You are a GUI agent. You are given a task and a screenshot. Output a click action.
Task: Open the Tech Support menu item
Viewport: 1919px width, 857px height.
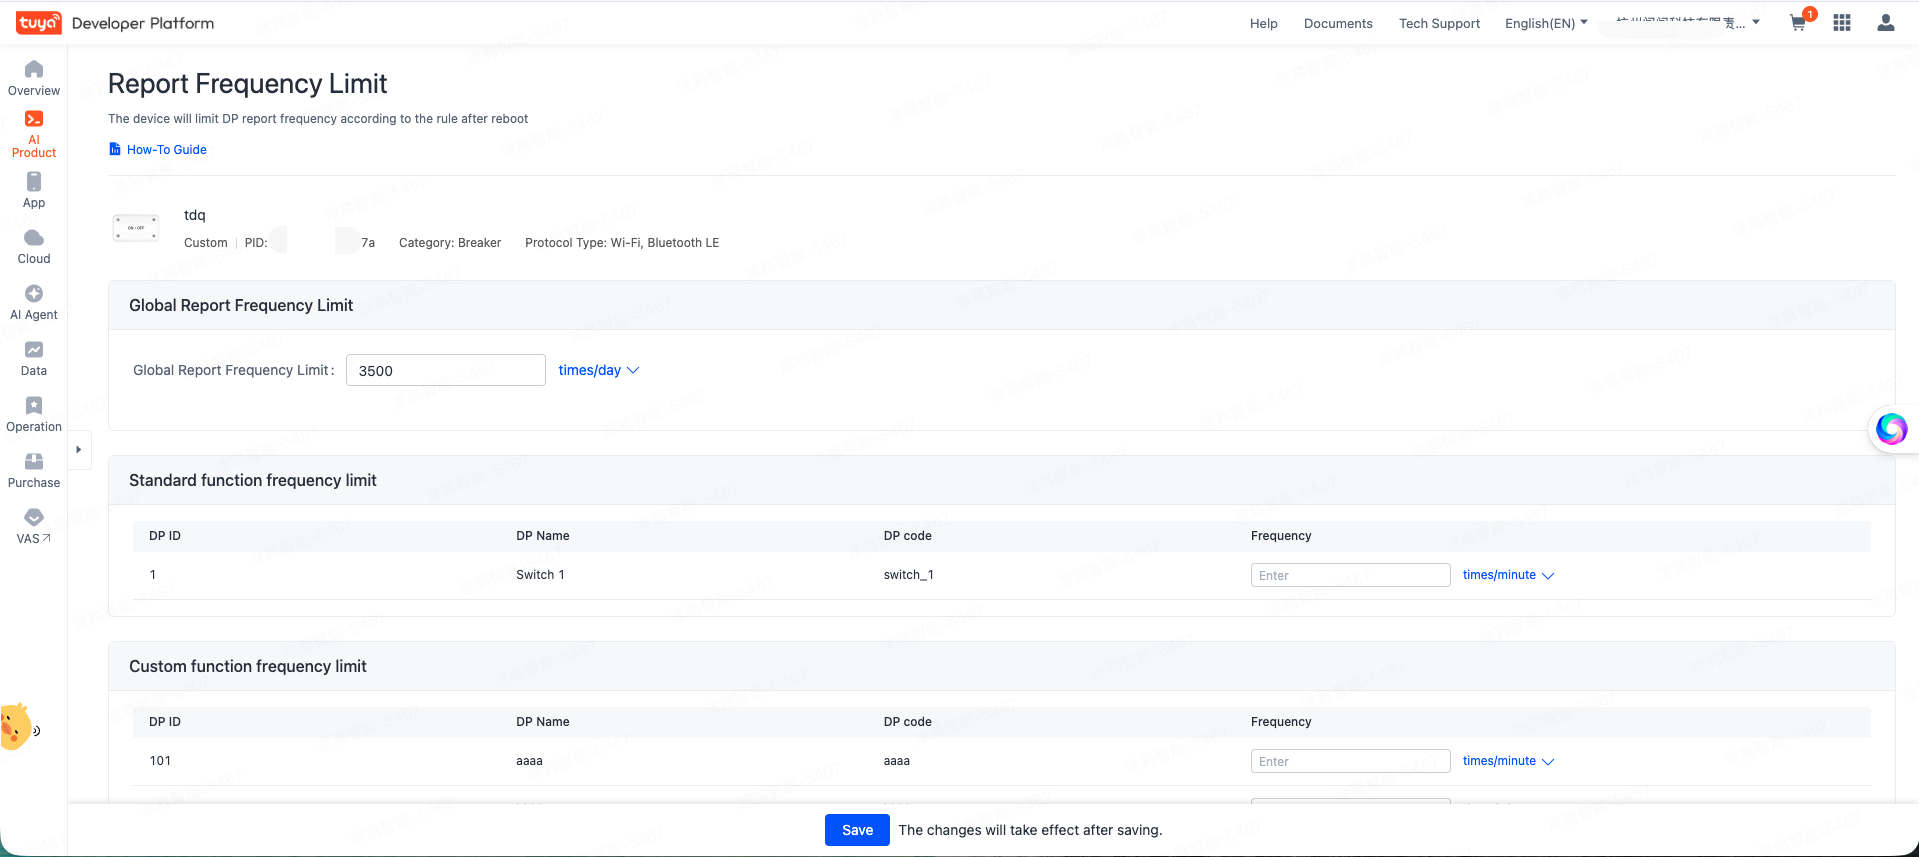pyautogui.click(x=1439, y=23)
